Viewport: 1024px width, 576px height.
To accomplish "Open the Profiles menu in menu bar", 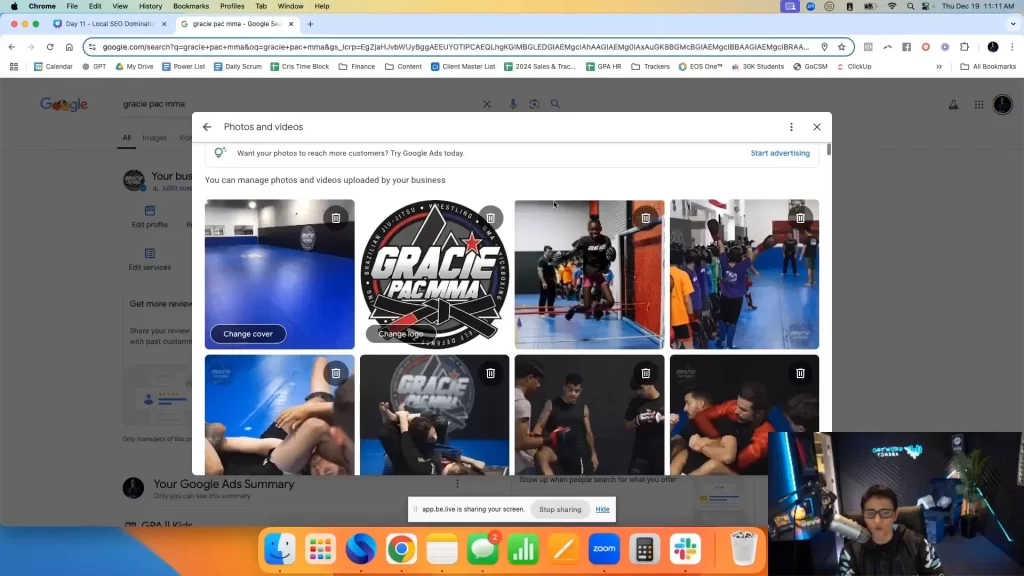I will (232, 6).
